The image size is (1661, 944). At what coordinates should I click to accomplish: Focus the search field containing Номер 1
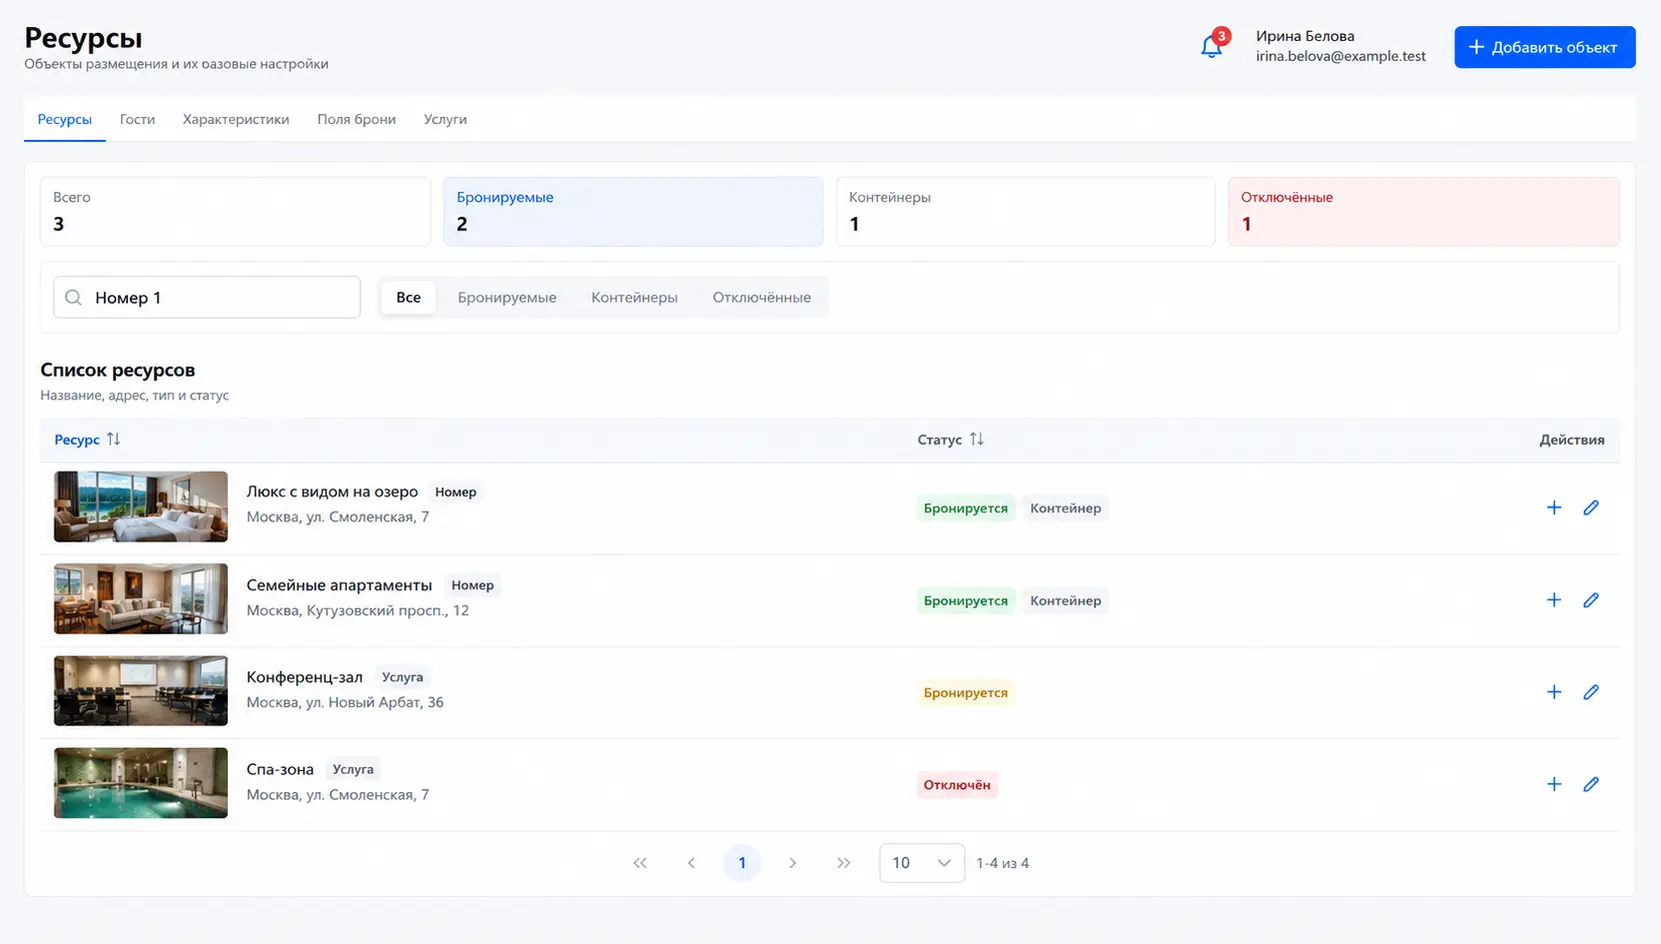point(207,297)
